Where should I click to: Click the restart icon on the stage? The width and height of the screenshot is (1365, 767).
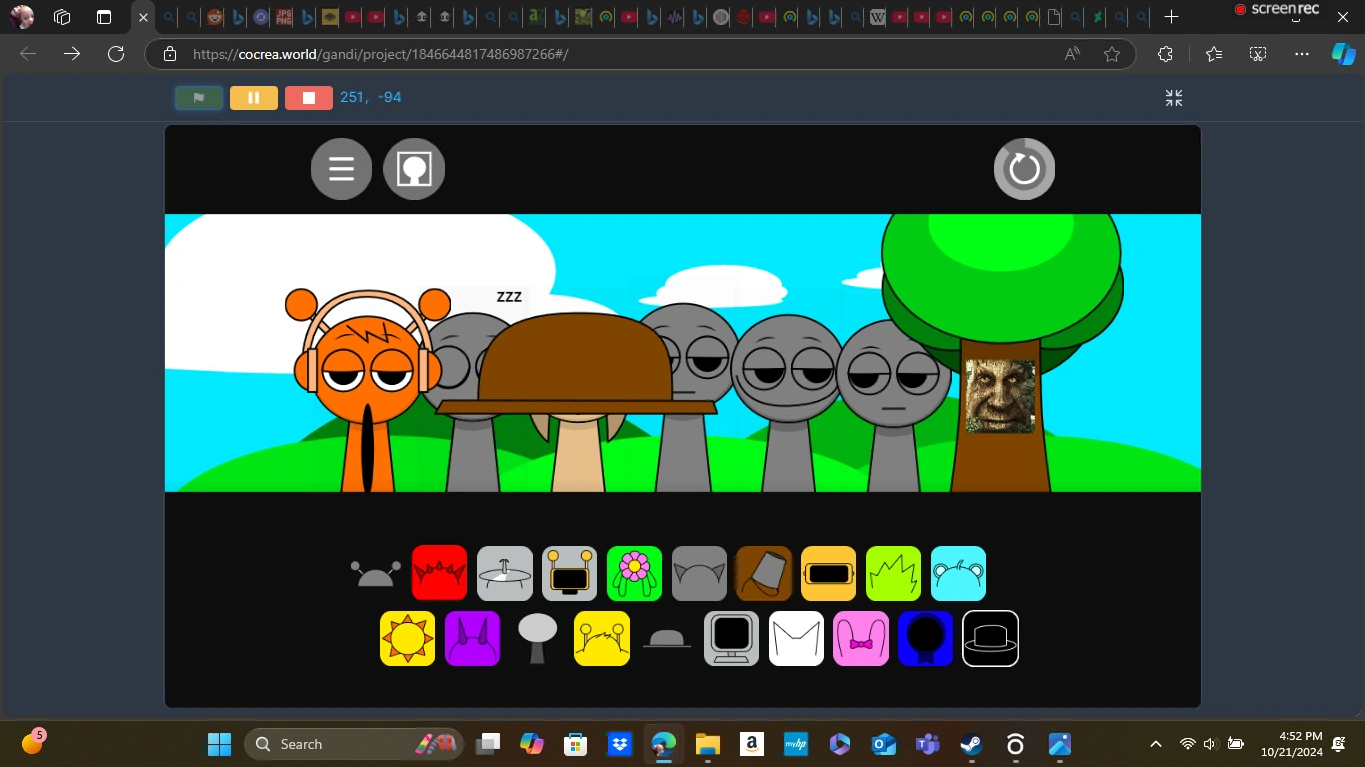[x=1024, y=168]
